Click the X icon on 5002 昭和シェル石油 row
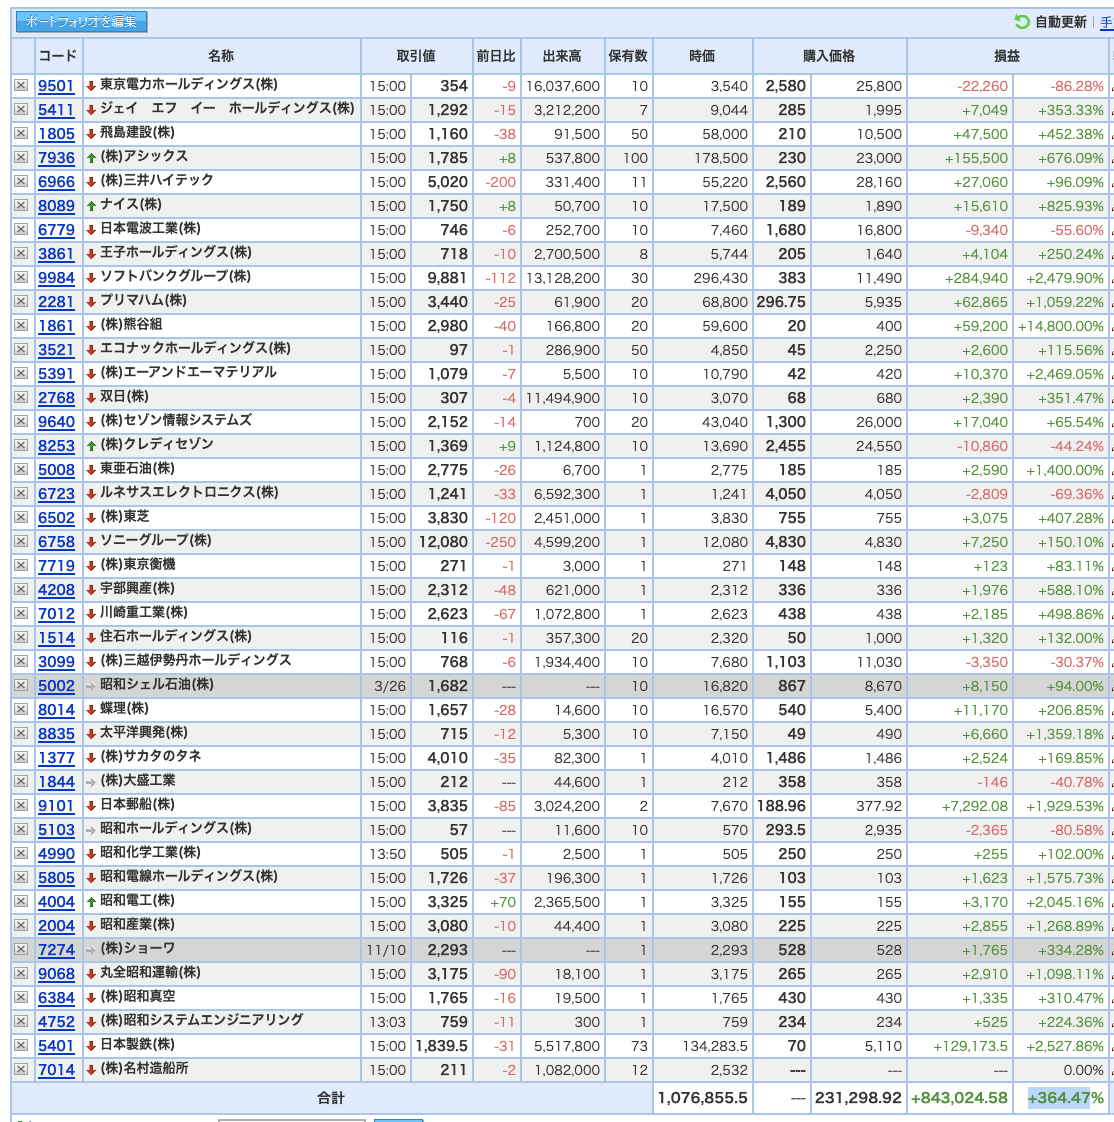Screen dimensions: 1114x1122 point(21,685)
